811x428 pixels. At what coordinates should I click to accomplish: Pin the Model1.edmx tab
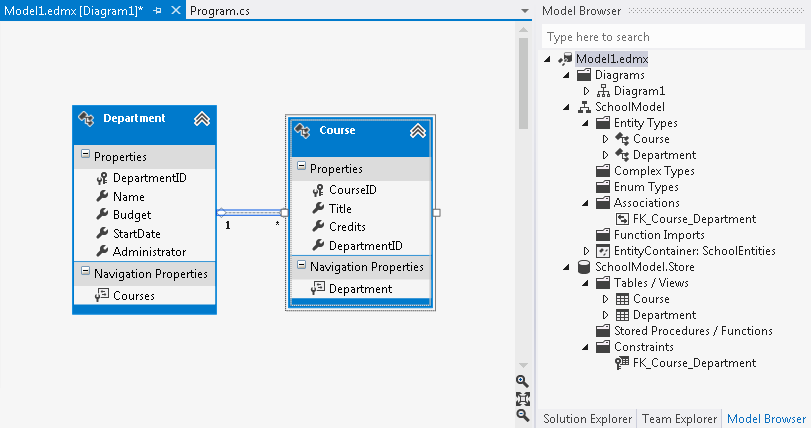158,10
